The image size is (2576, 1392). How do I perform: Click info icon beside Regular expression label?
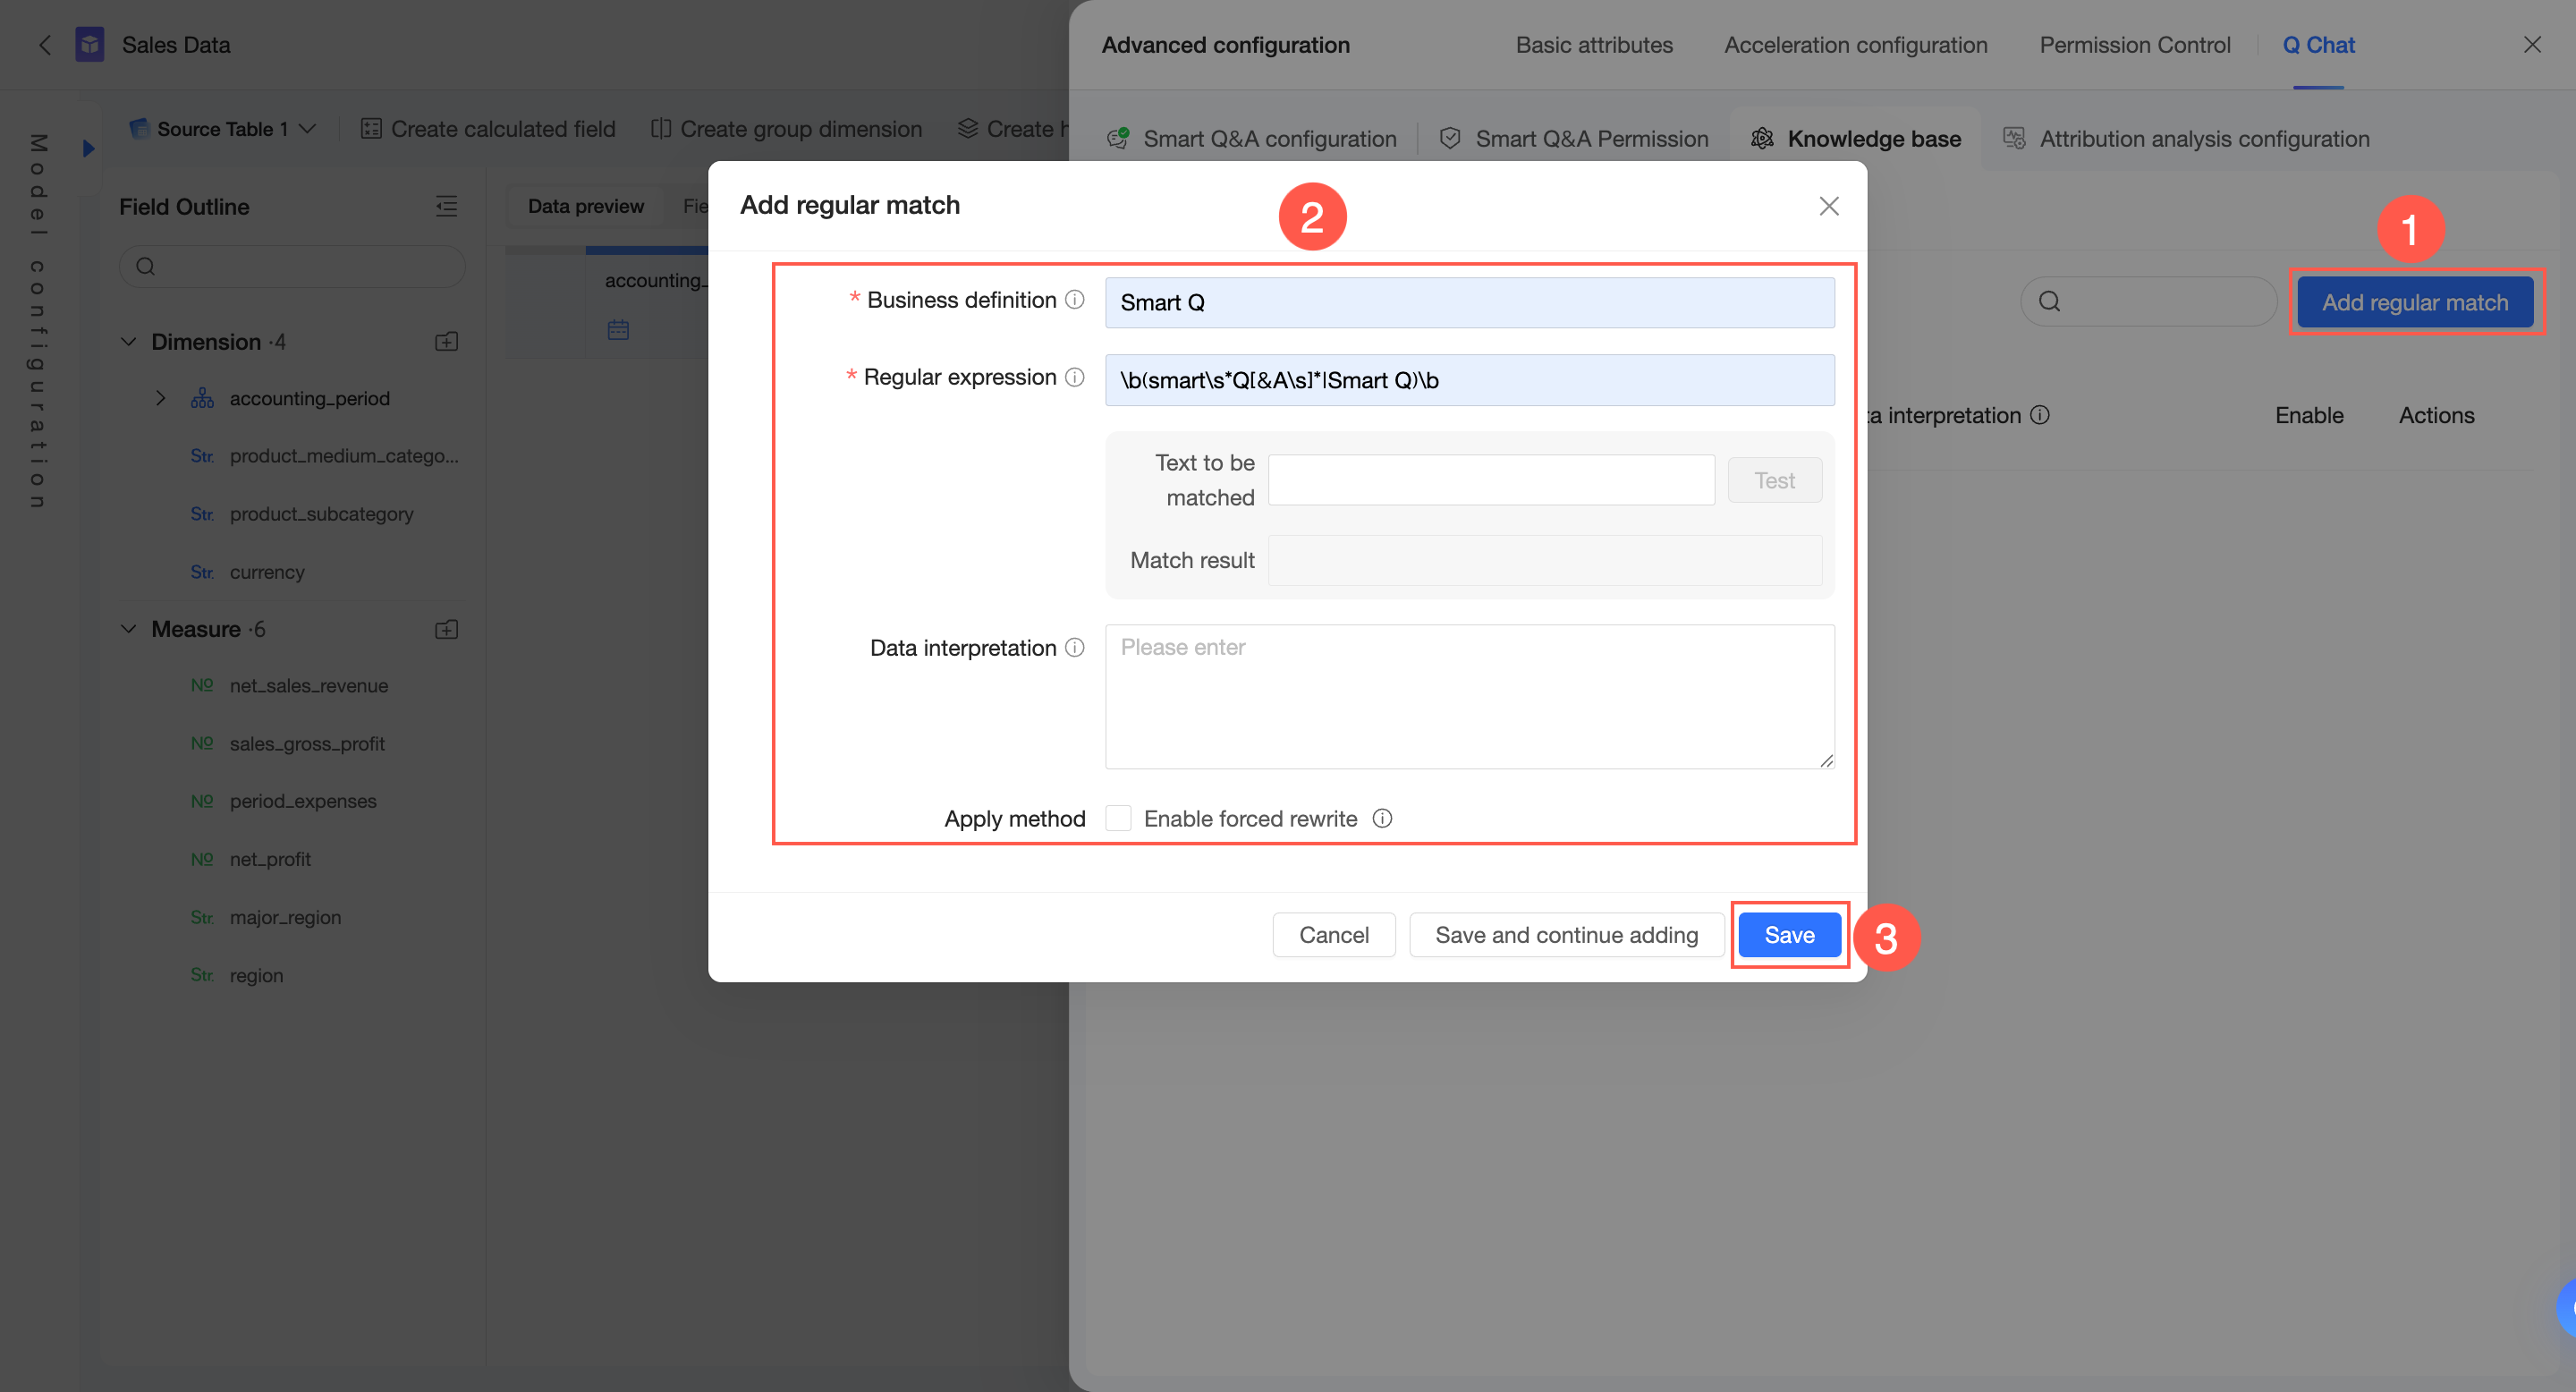pos(1075,377)
